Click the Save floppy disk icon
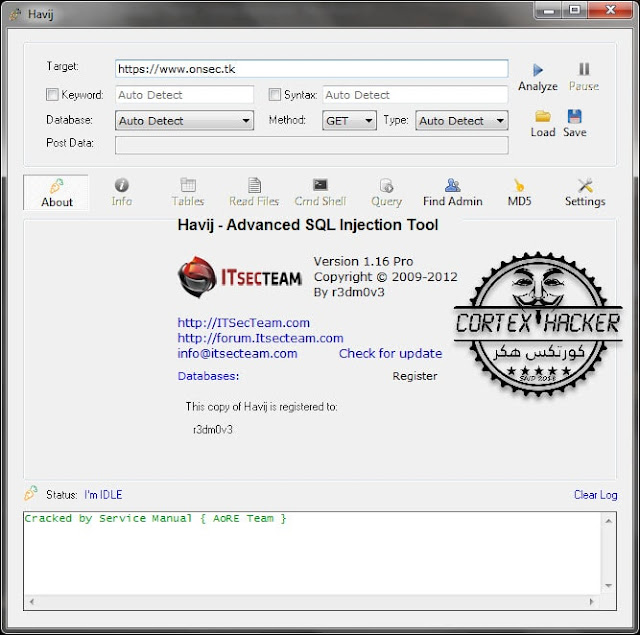 (x=574, y=117)
